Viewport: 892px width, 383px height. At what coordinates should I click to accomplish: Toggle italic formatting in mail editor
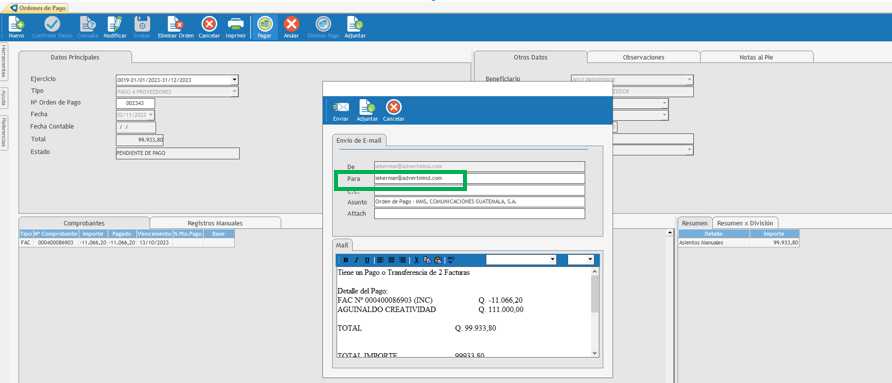point(356,260)
